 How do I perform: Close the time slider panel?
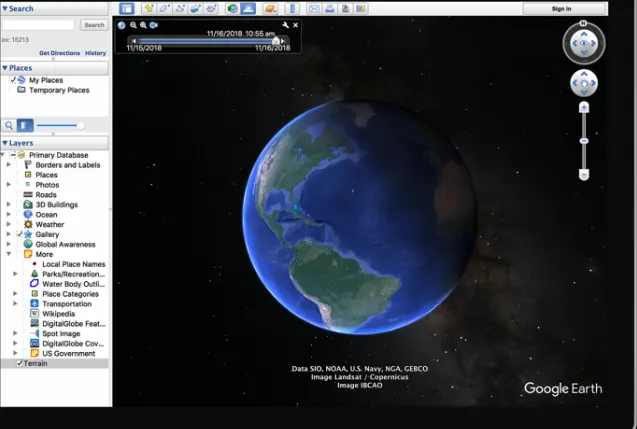click(x=296, y=25)
